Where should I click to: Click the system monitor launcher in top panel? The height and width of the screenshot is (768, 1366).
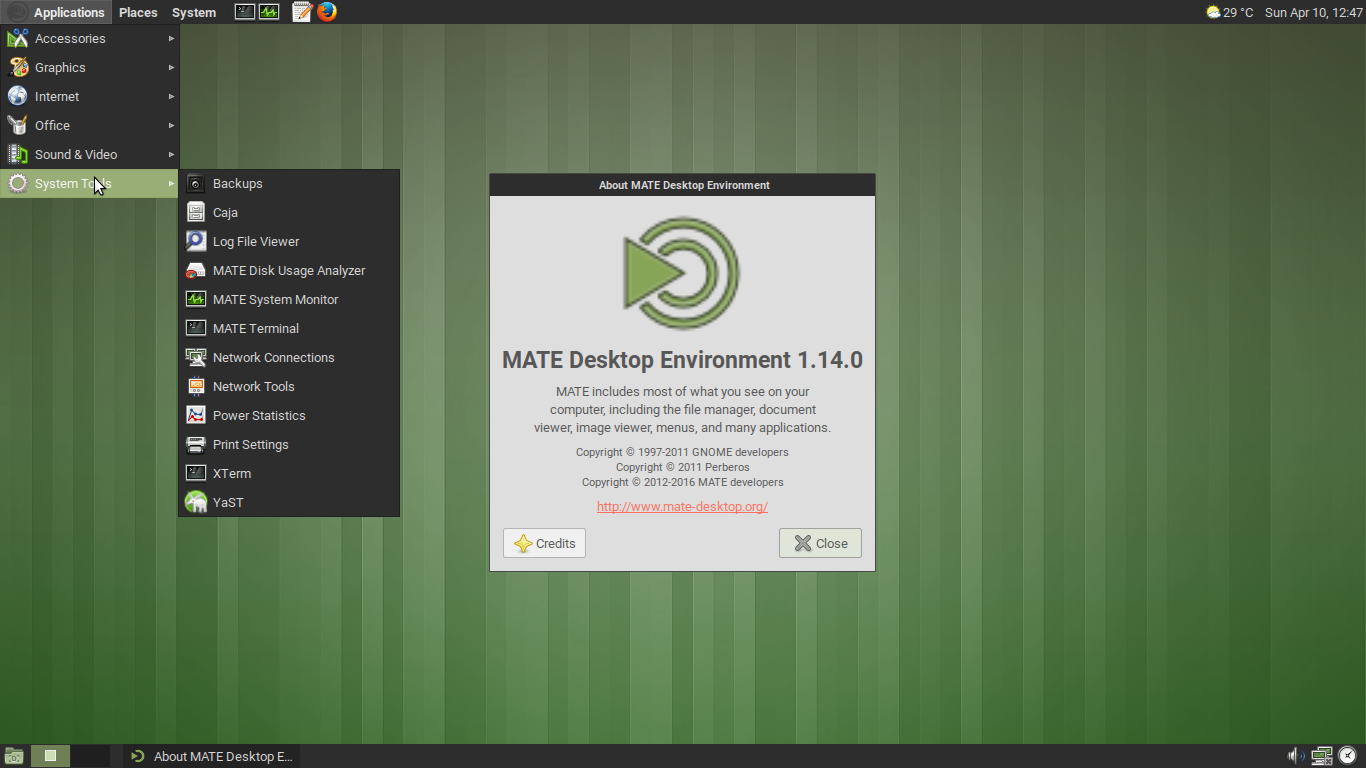pyautogui.click(x=269, y=12)
